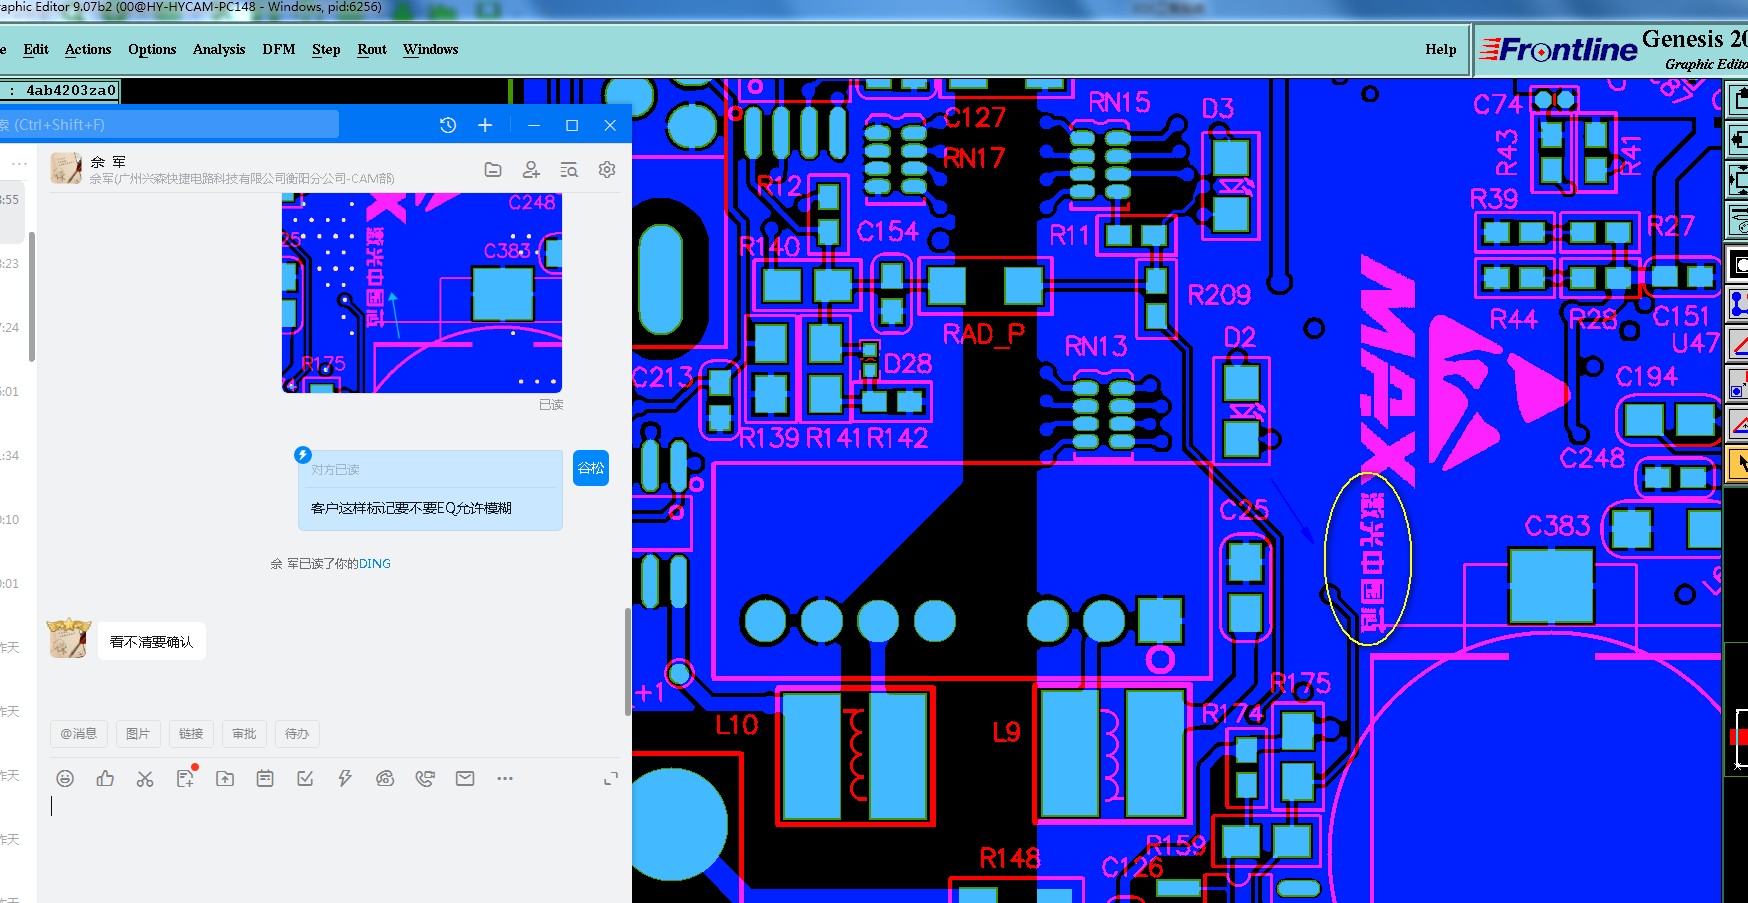Click the envelope mail icon
The height and width of the screenshot is (903, 1748).
point(465,778)
